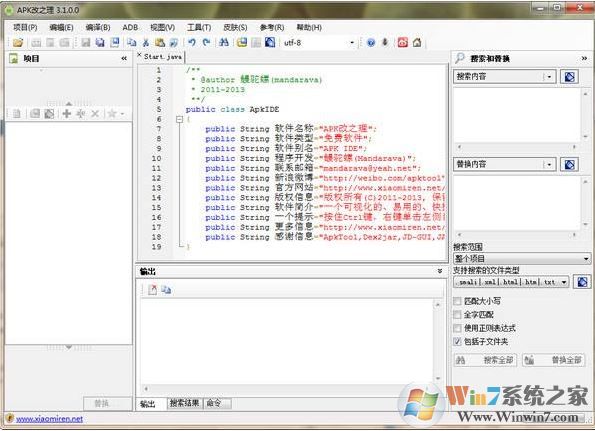Click the save-as blue floppy icon
This screenshot has width=595, height=431.
(x=114, y=42)
